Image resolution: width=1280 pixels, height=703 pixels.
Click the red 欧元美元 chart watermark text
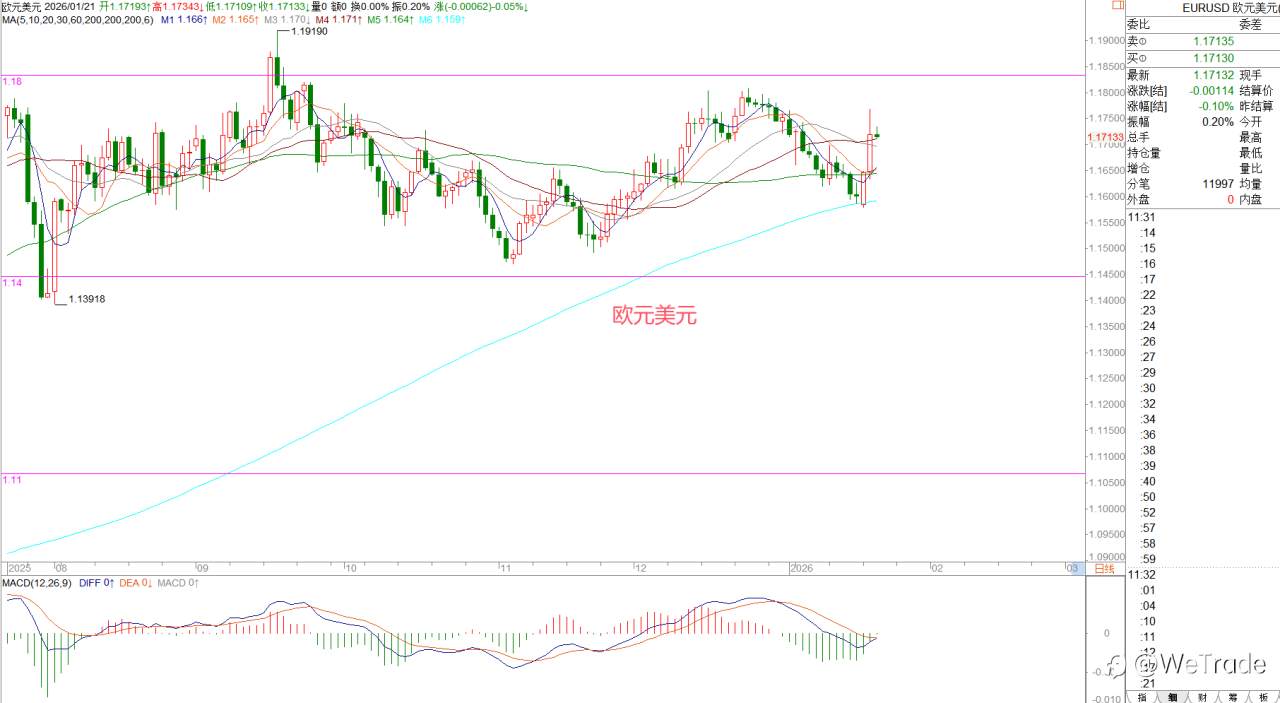654,316
